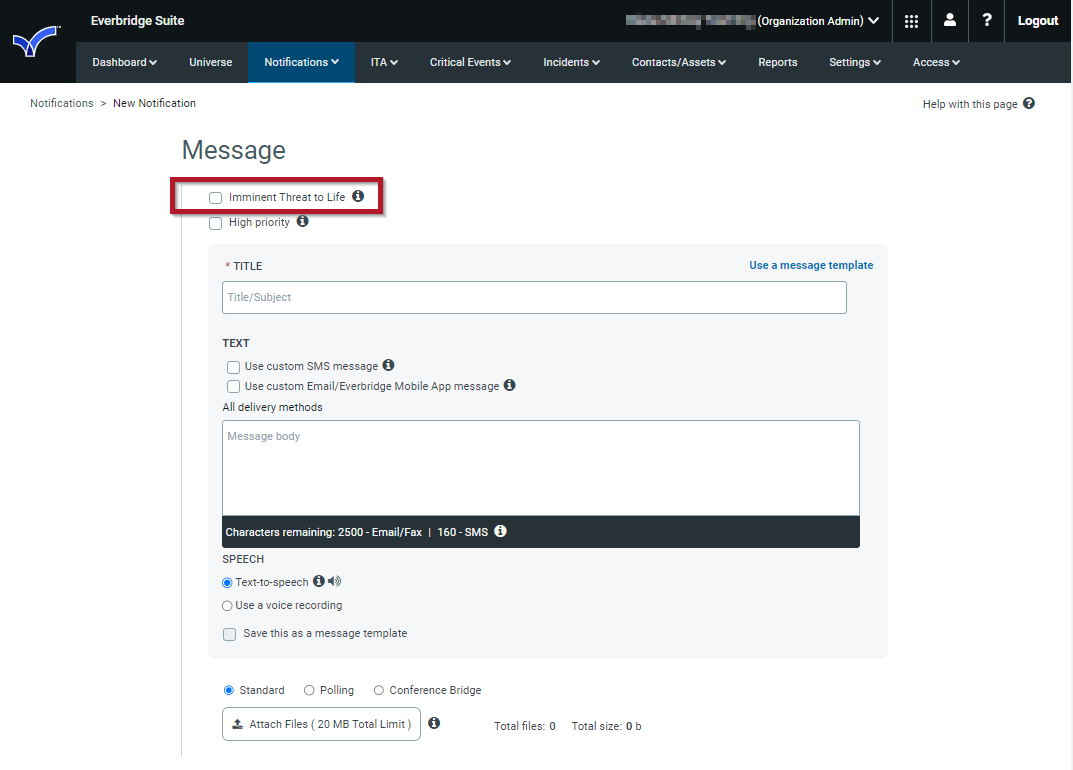Open the user profile icon
Image resolution: width=1073 pixels, height=770 pixels.
[949, 21]
